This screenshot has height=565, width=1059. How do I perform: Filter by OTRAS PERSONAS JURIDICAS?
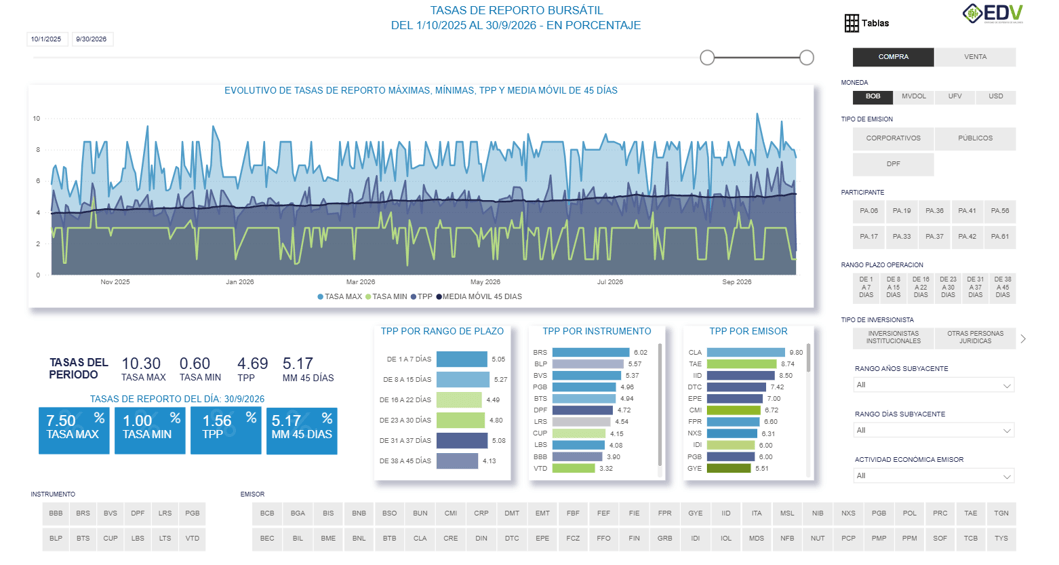(975, 338)
